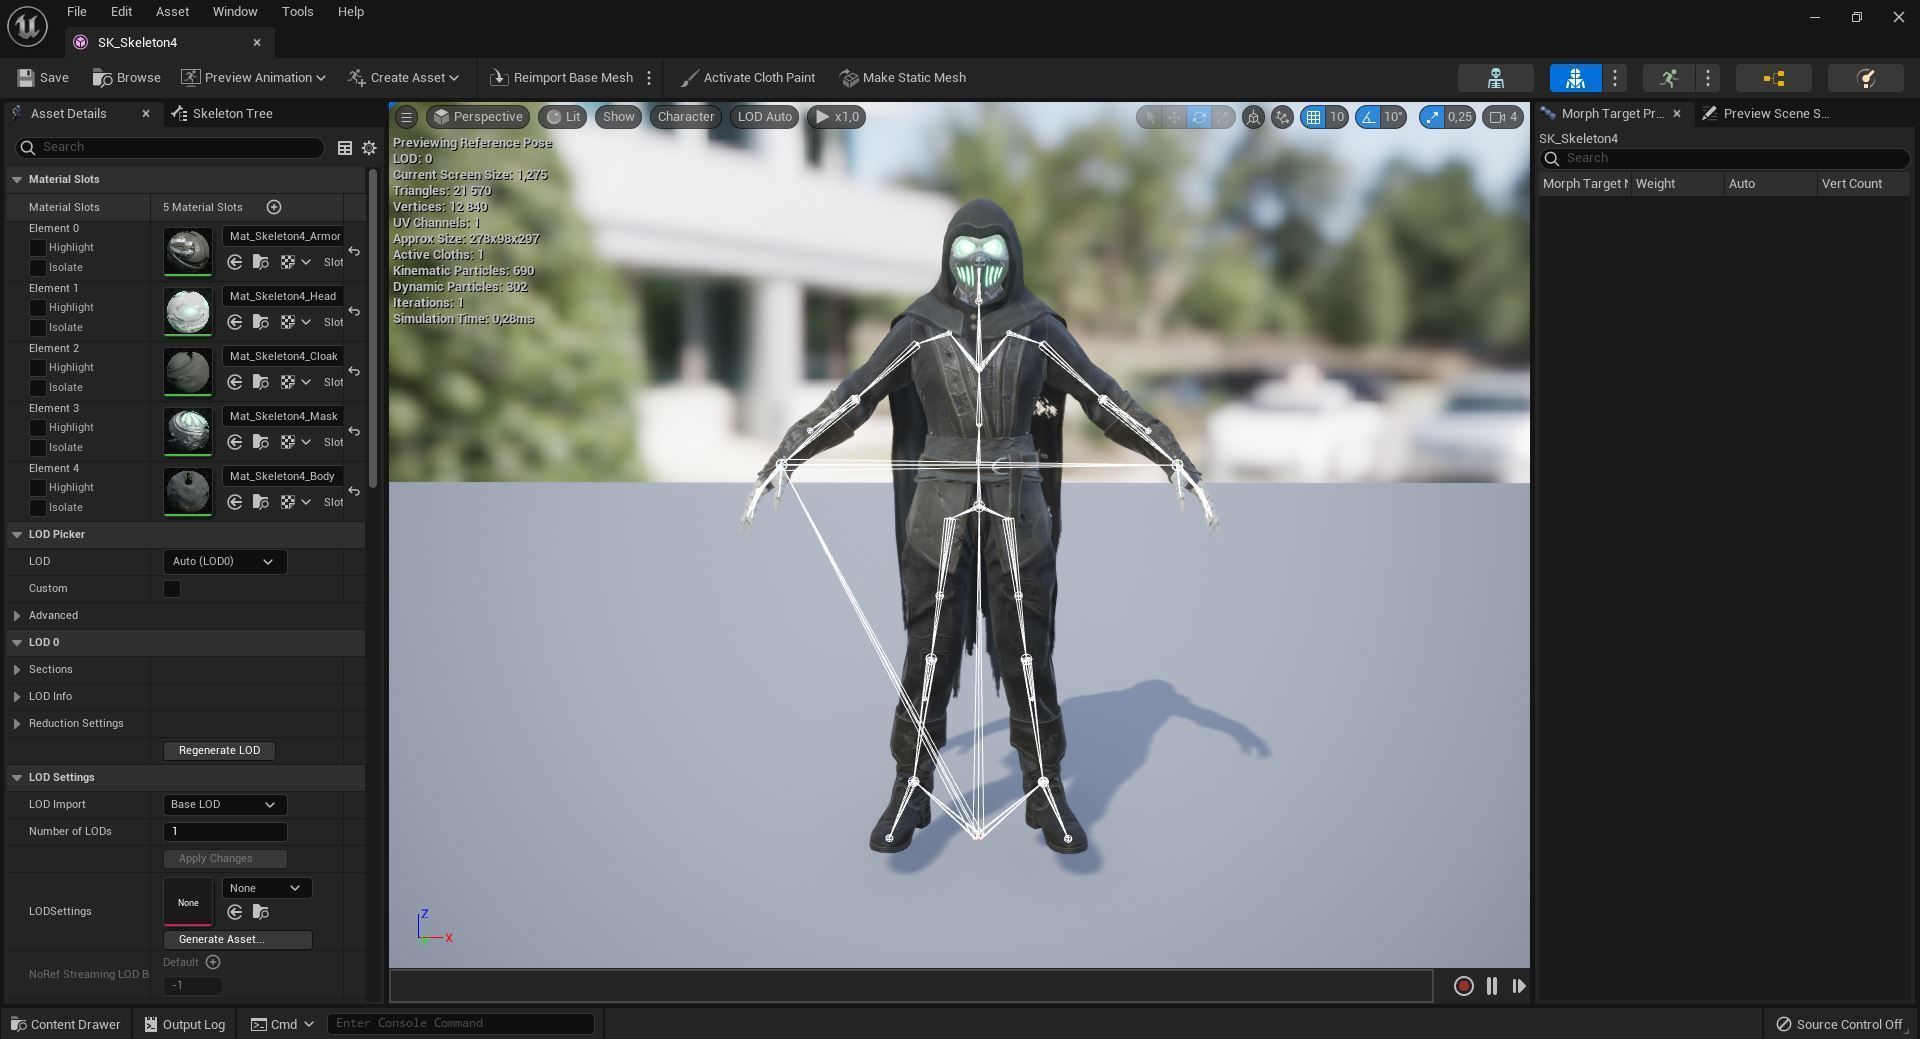Expand the Sections row

pos(17,670)
